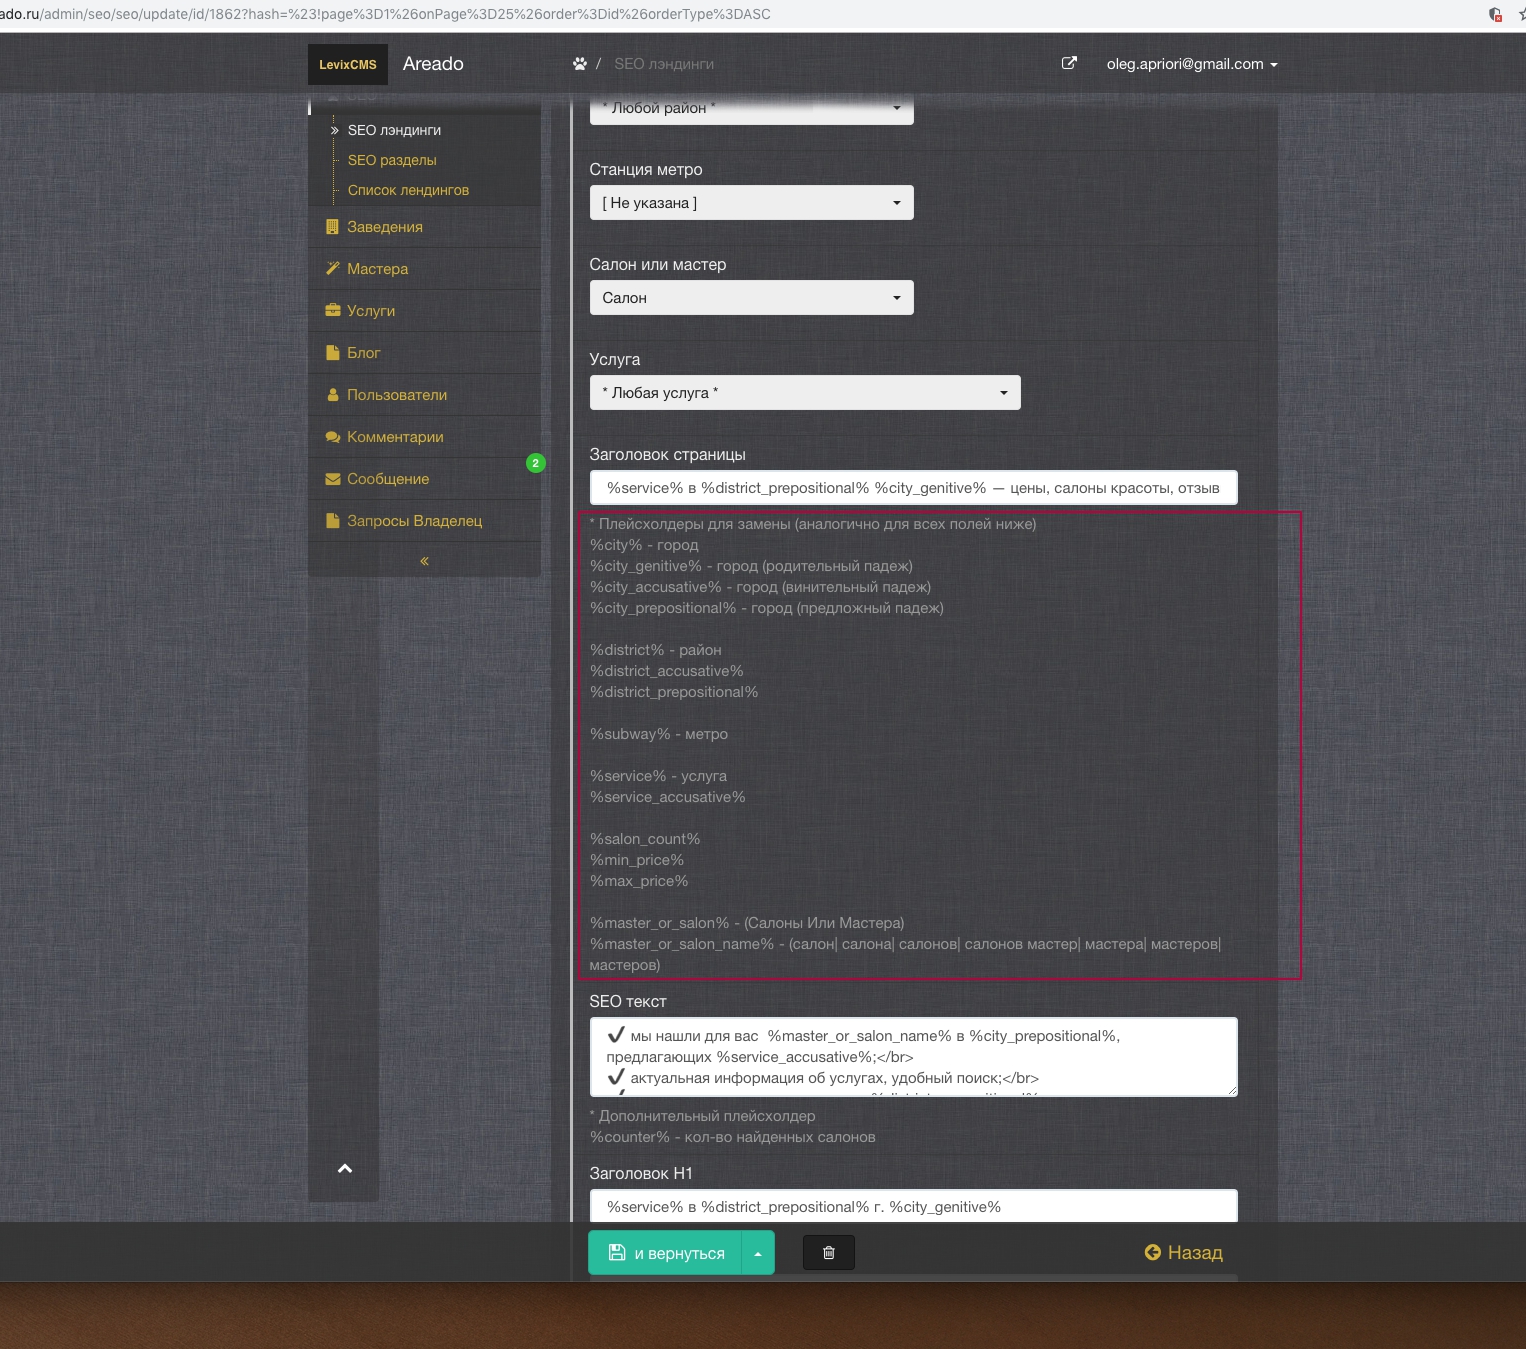
Task: Collapse sidebar with double chevron icon
Action: click(424, 561)
